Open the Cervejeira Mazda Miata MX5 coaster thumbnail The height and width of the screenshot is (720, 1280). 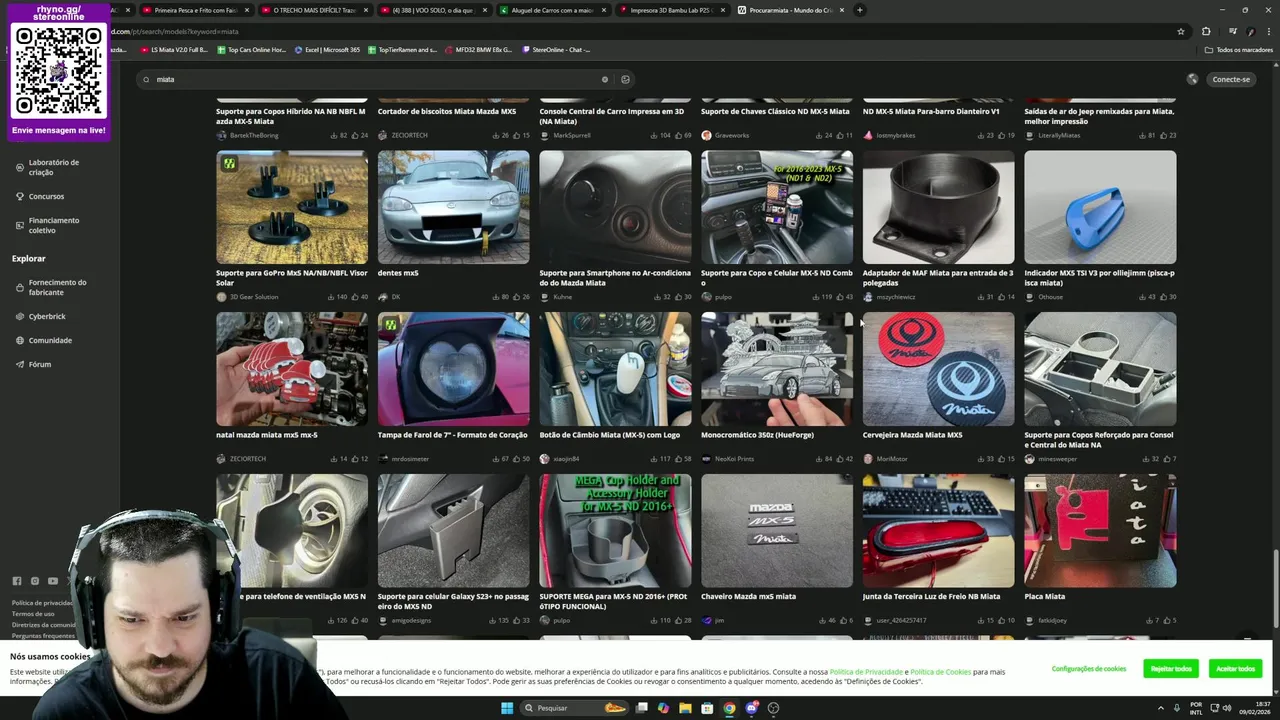[x=939, y=369]
